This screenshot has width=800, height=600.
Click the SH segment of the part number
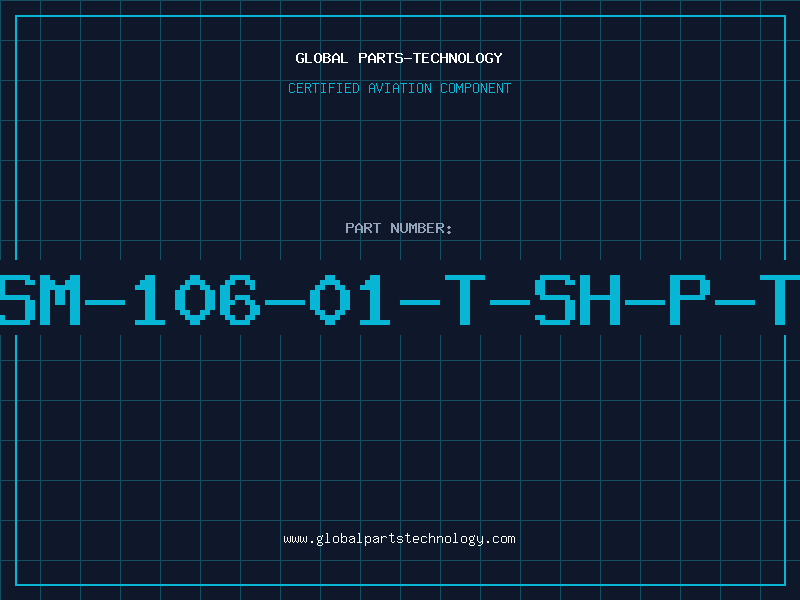point(578,299)
